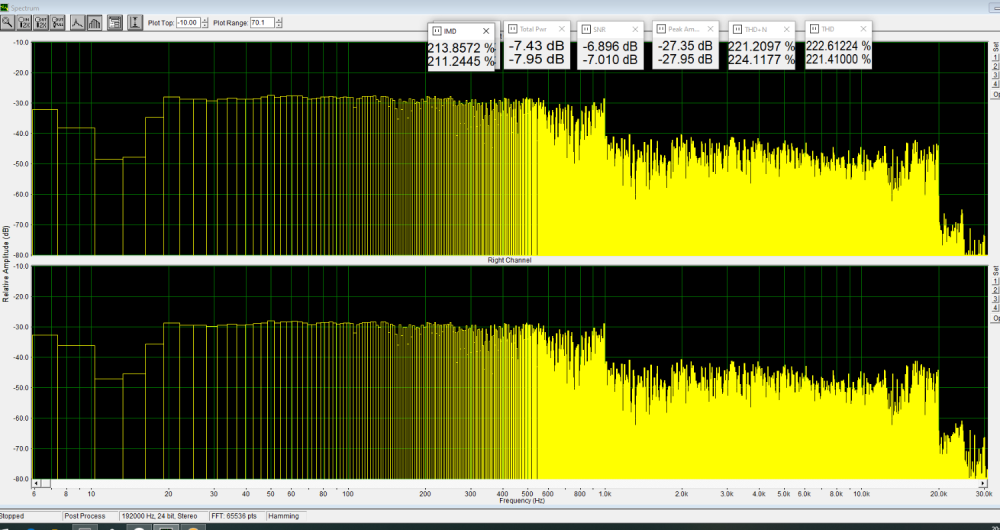Click the zoom out full icon
The height and width of the screenshot is (530, 1000).
point(58,21)
